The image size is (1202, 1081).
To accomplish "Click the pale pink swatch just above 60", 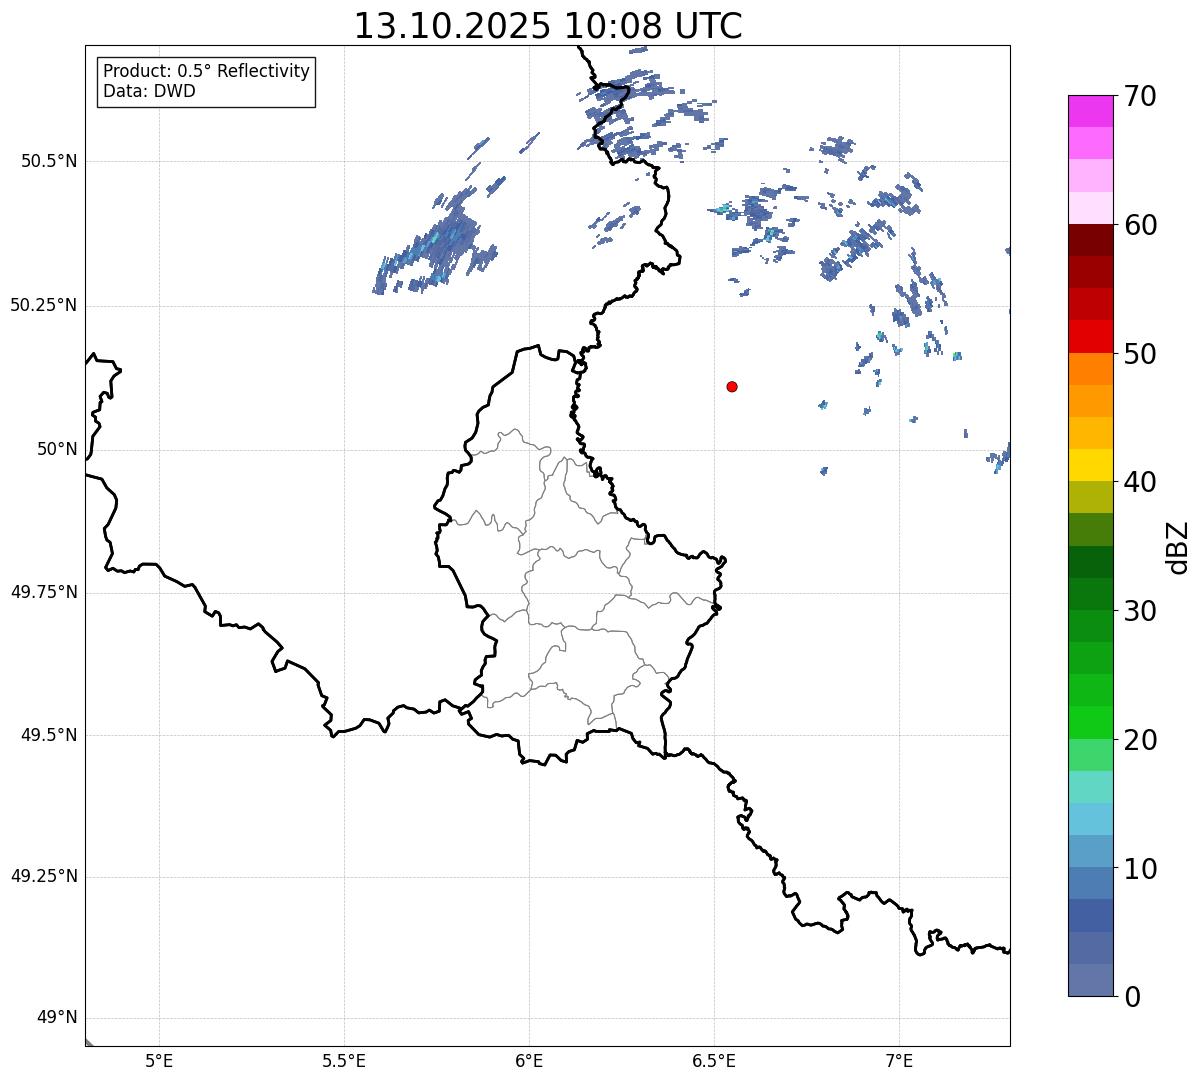I will coord(1091,208).
